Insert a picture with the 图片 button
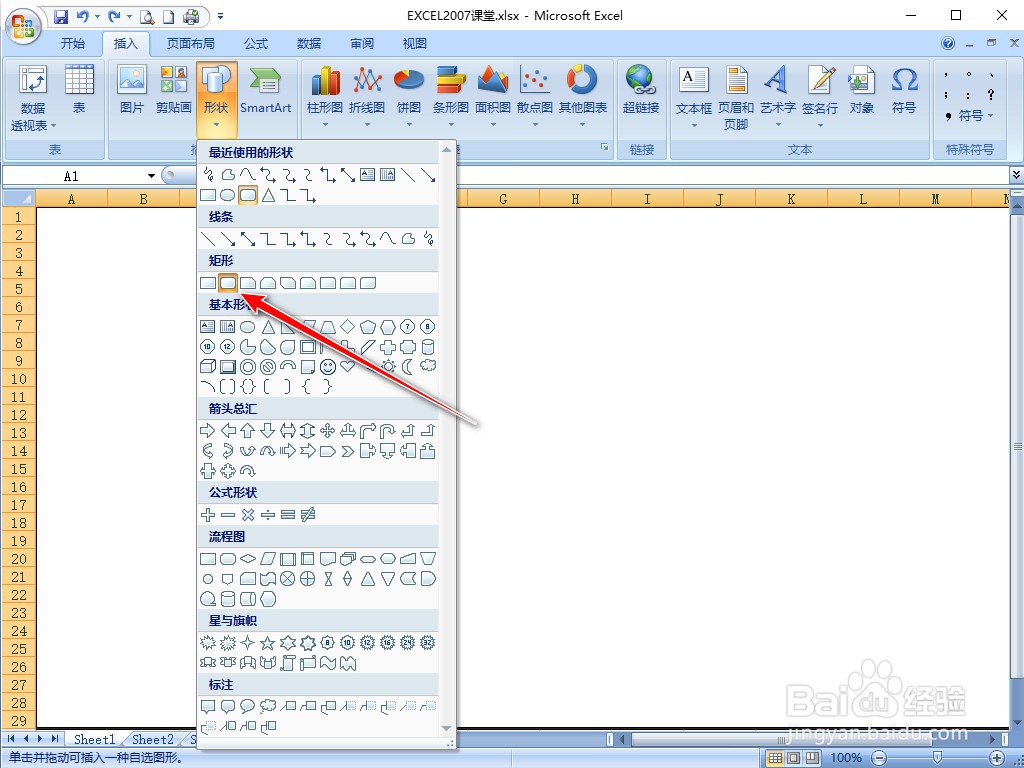The height and width of the screenshot is (768, 1024). (132, 90)
